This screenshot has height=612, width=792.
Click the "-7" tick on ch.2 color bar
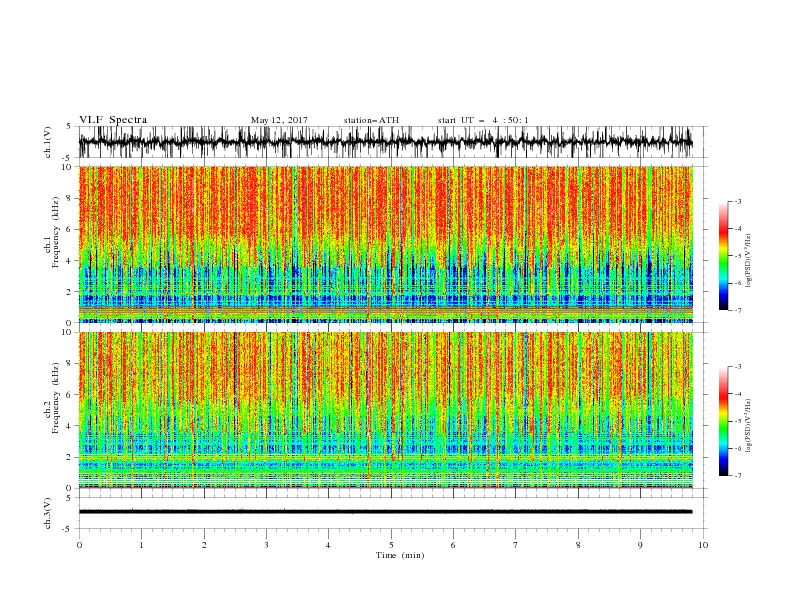coord(737,475)
